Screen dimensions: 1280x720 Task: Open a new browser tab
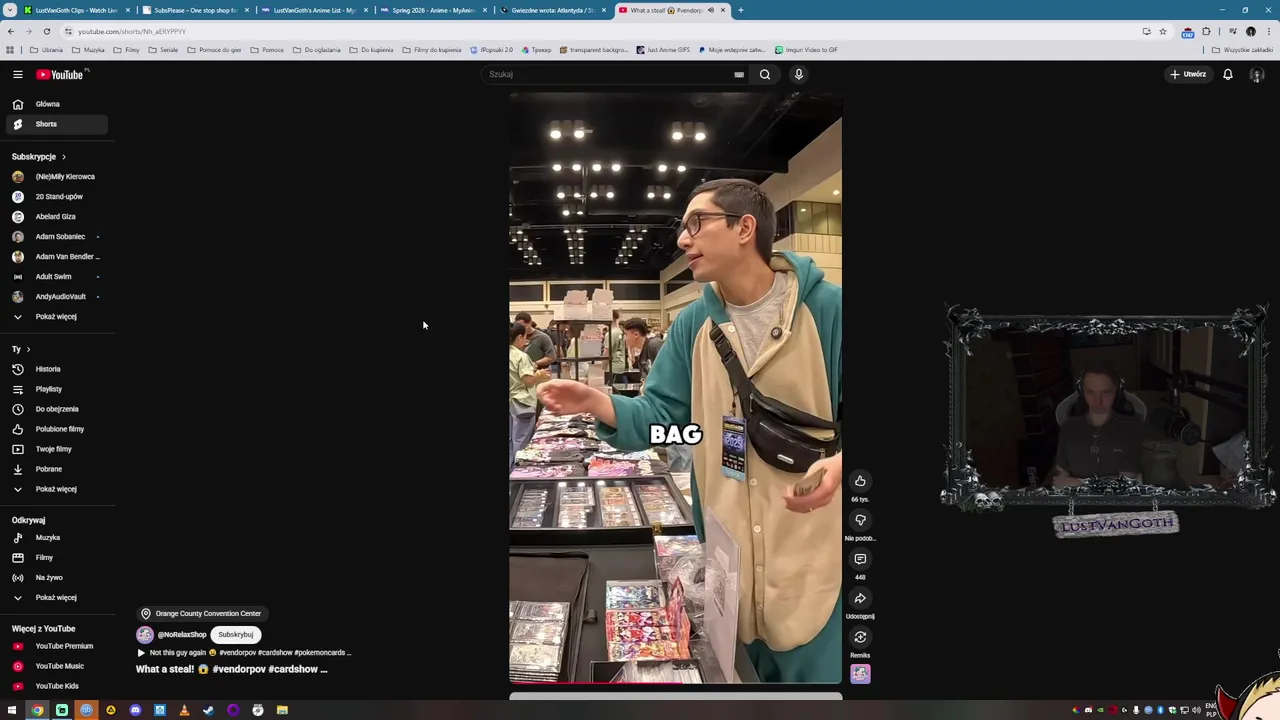click(741, 10)
